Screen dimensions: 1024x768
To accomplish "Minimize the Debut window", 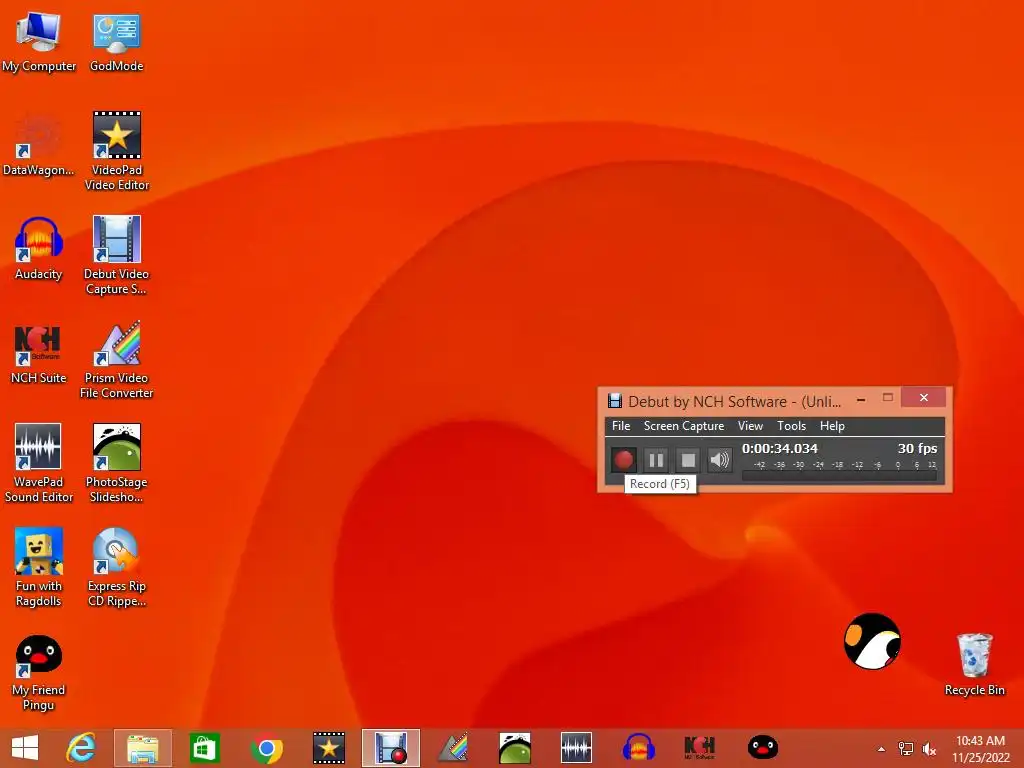I will (x=861, y=399).
